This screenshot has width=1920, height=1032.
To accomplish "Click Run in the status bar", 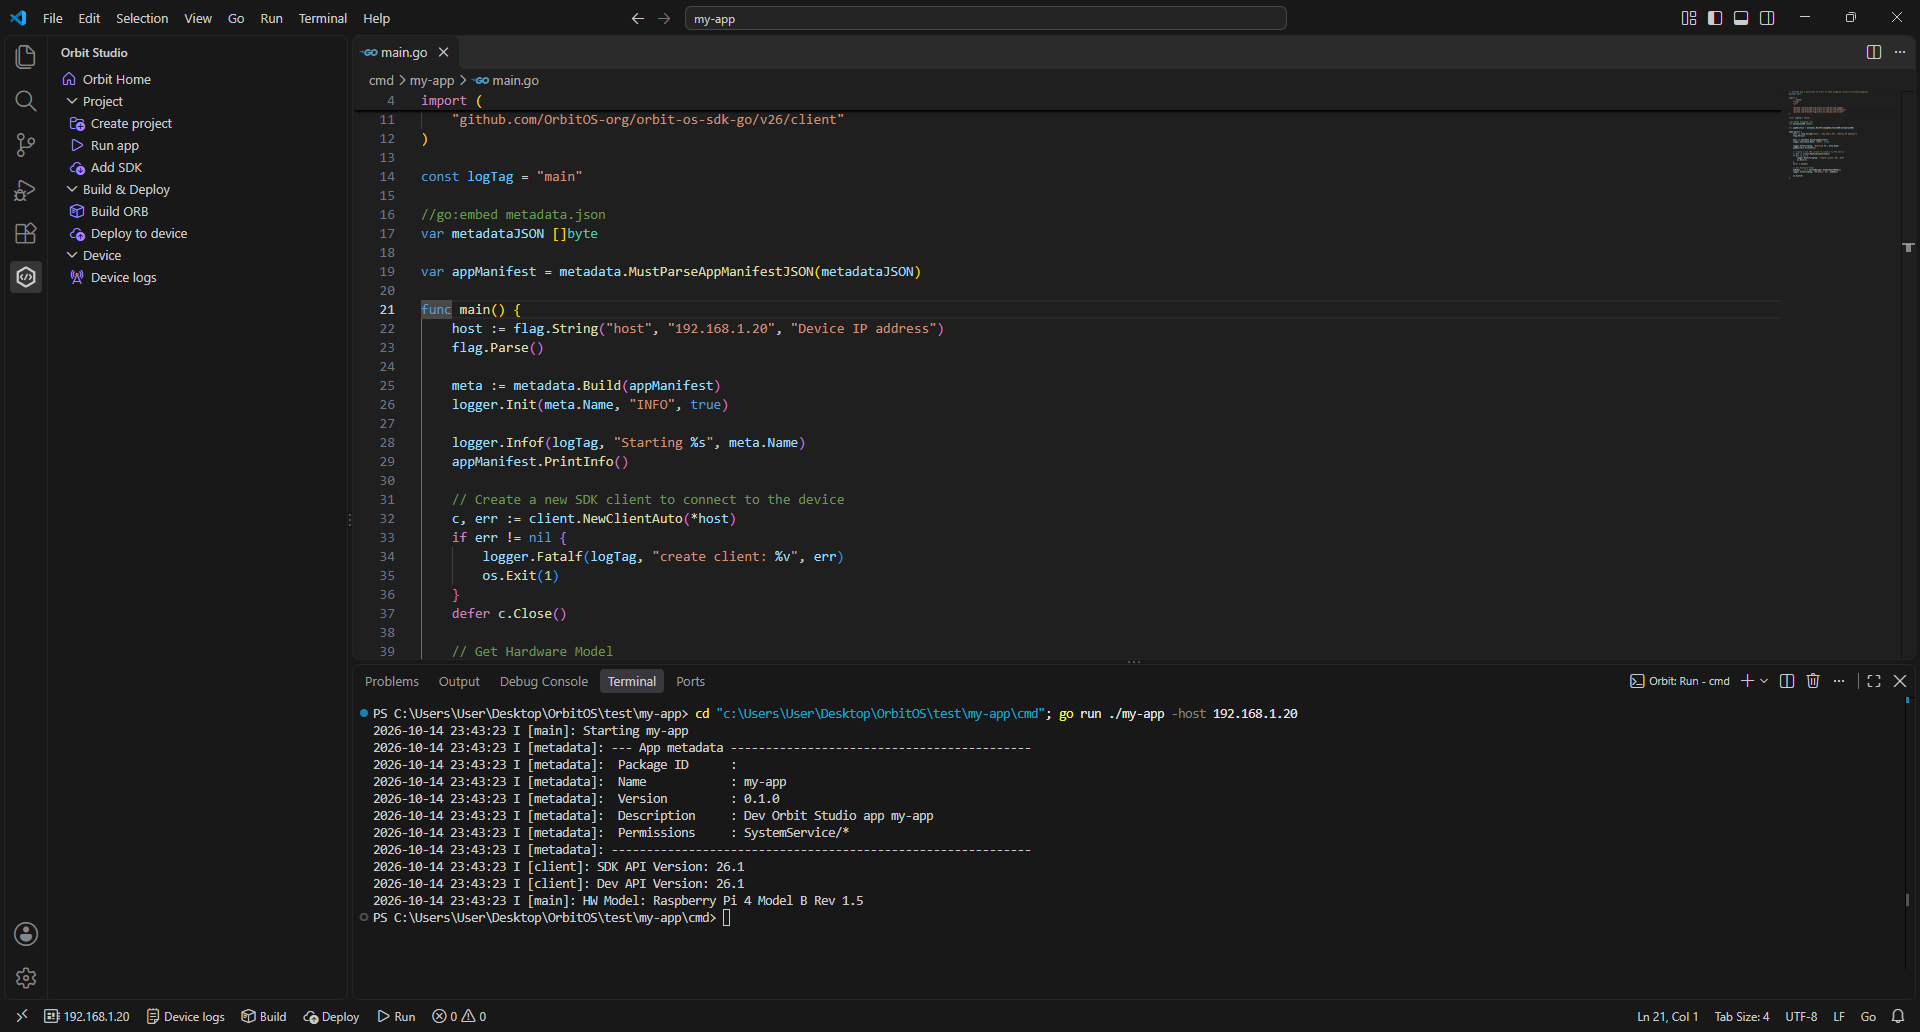I will coord(396,1016).
